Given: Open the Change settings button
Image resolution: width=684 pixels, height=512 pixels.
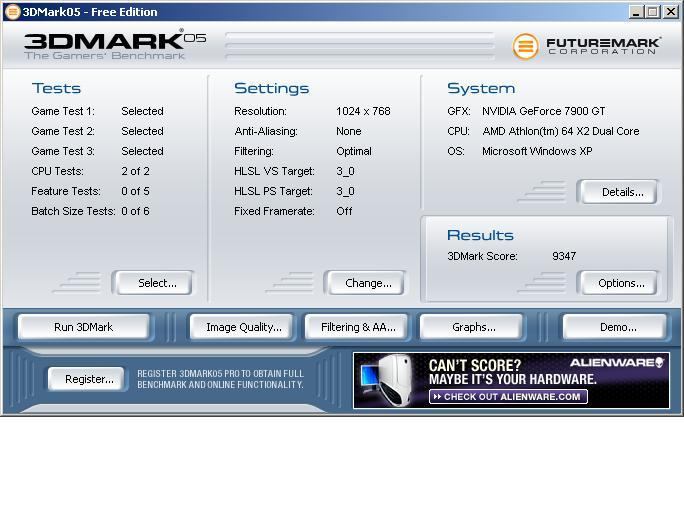Looking at the screenshot, I should click(x=364, y=283).
